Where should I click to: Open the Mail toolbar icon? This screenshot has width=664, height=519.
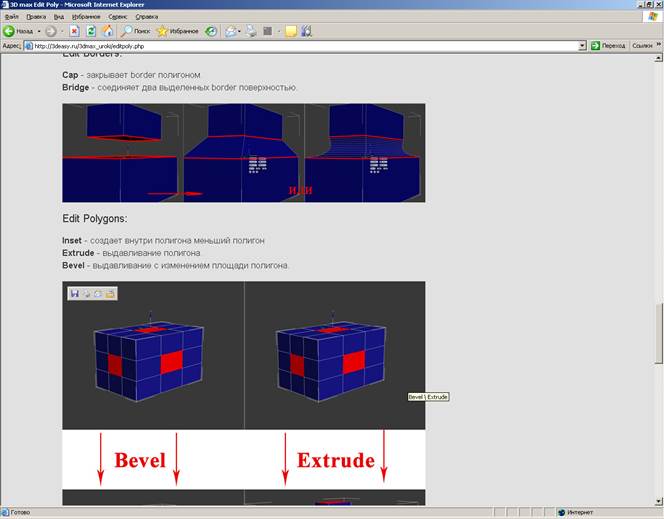point(230,31)
